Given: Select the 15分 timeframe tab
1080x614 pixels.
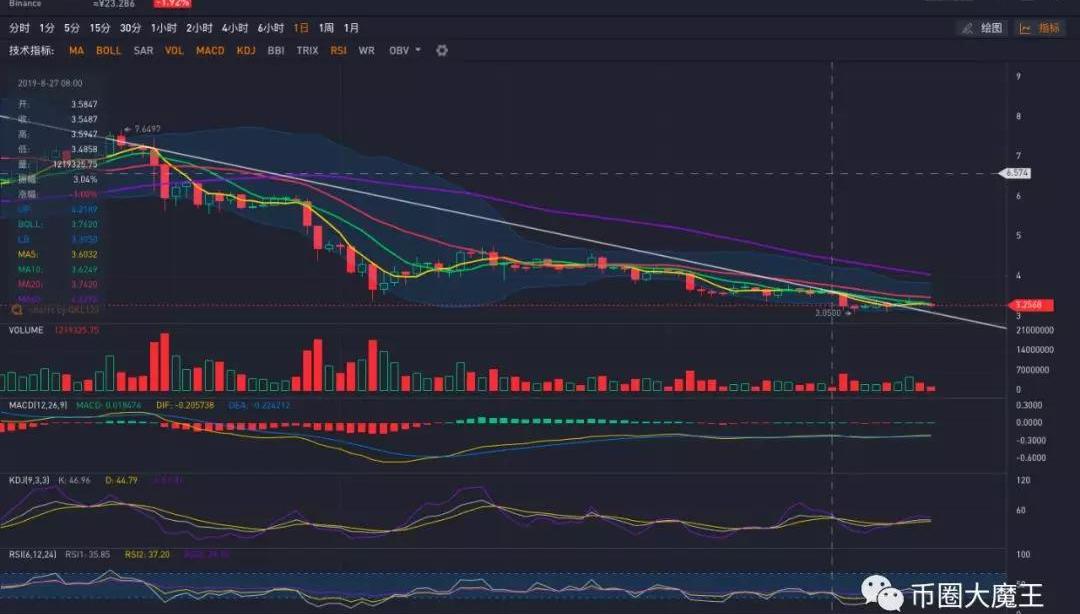Looking at the screenshot, I should click(x=100, y=28).
